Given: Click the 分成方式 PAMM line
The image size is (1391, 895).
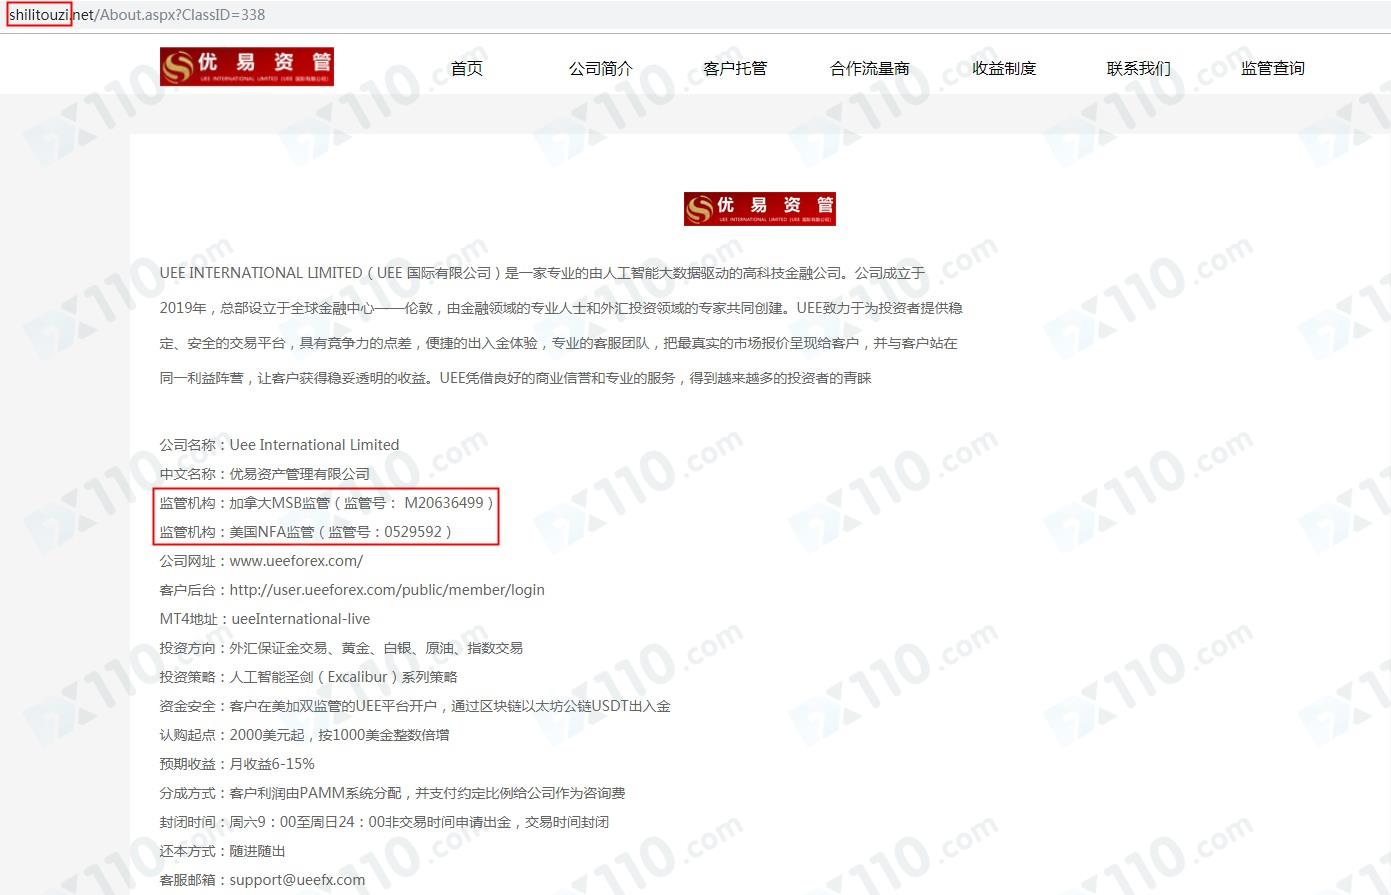Looking at the screenshot, I should click(392, 793).
